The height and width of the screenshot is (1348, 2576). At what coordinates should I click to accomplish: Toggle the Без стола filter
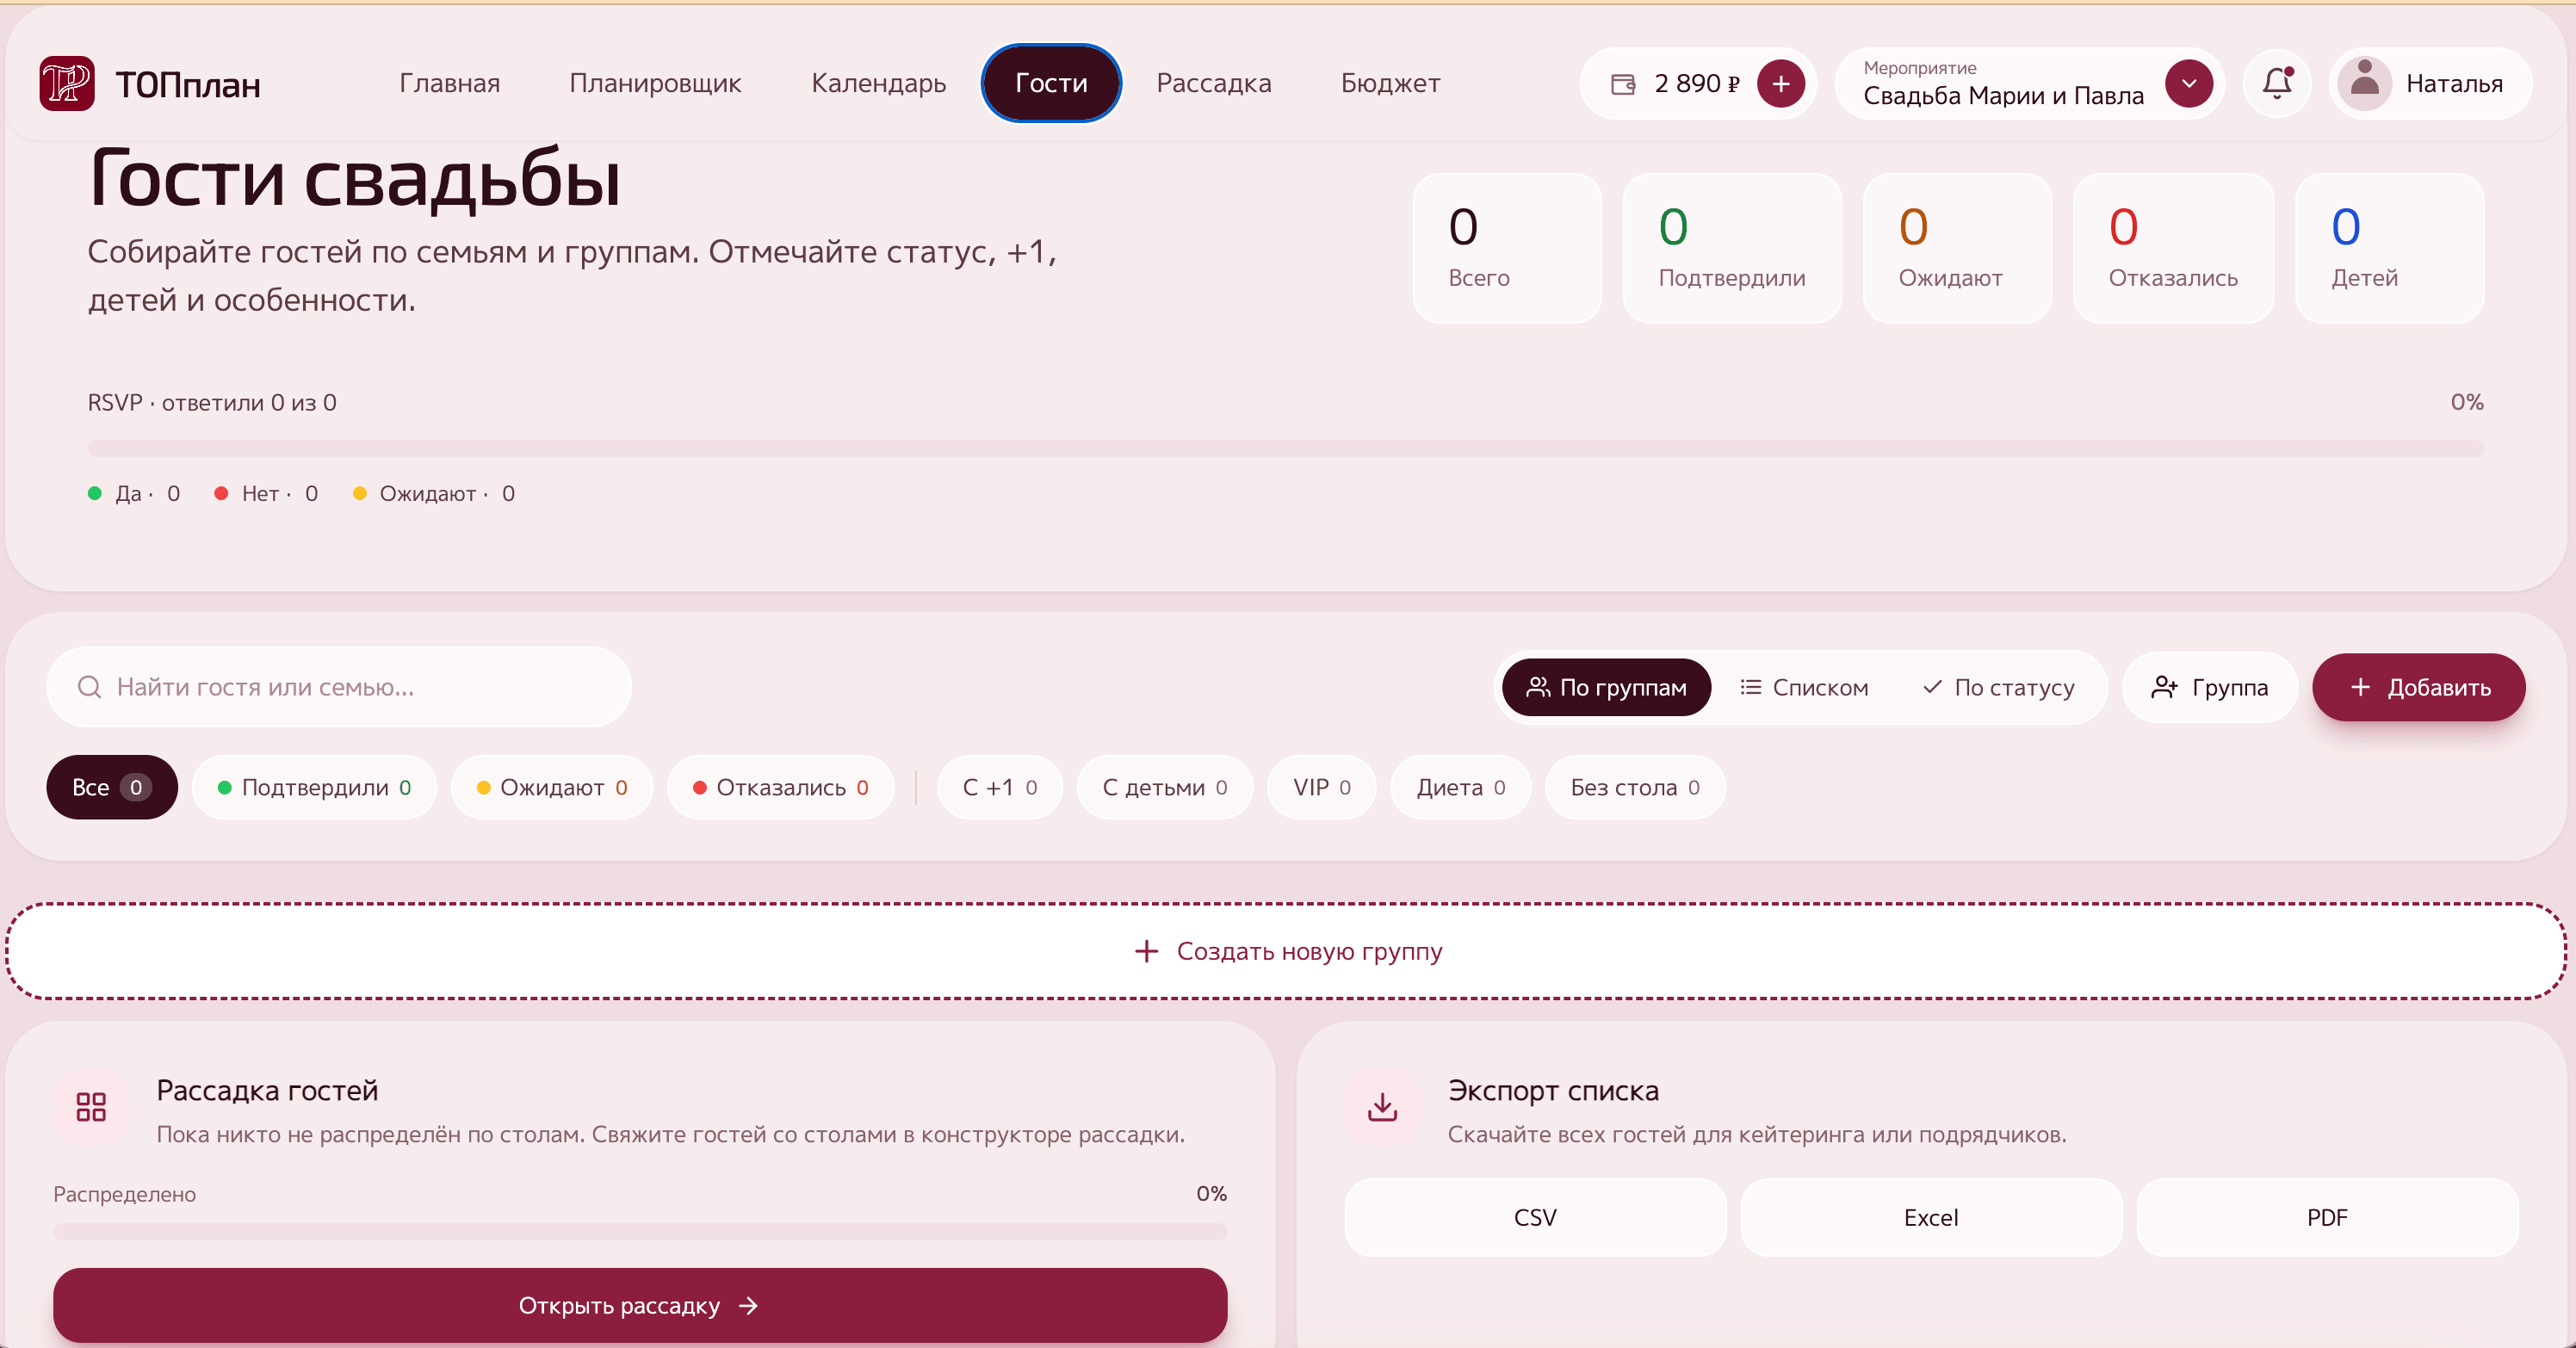point(1635,787)
